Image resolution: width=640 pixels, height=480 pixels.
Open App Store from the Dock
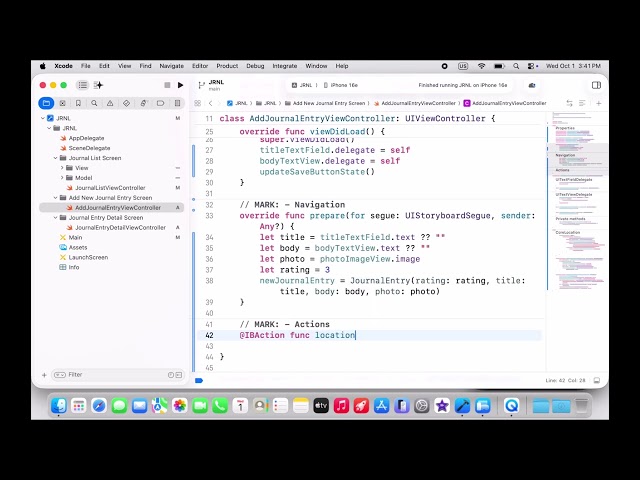coord(381,406)
